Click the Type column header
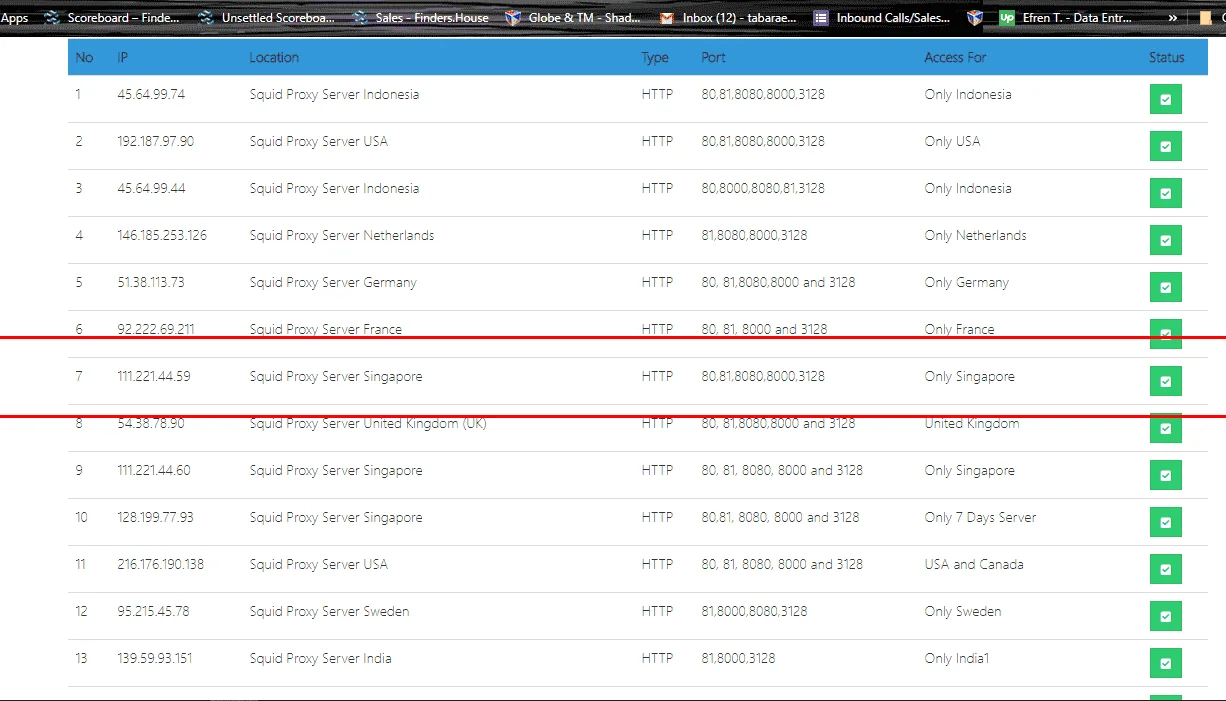This screenshot has width=1226, height=701. coord(655,57)
